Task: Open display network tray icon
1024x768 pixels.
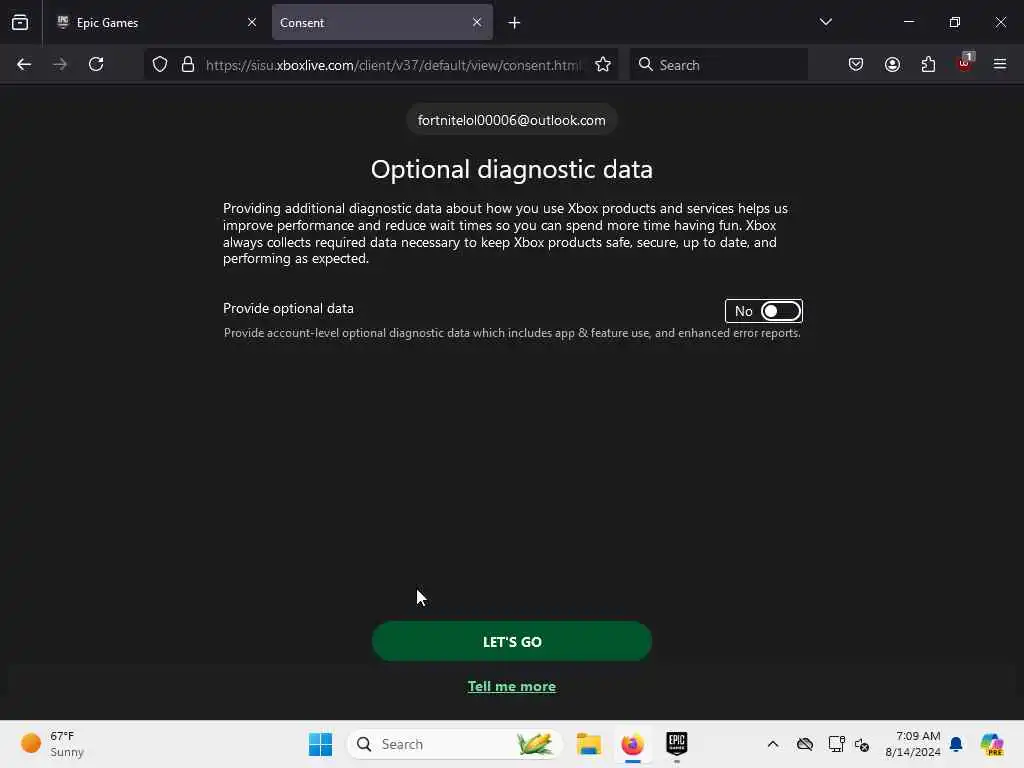Action: [x=837, y=744]
